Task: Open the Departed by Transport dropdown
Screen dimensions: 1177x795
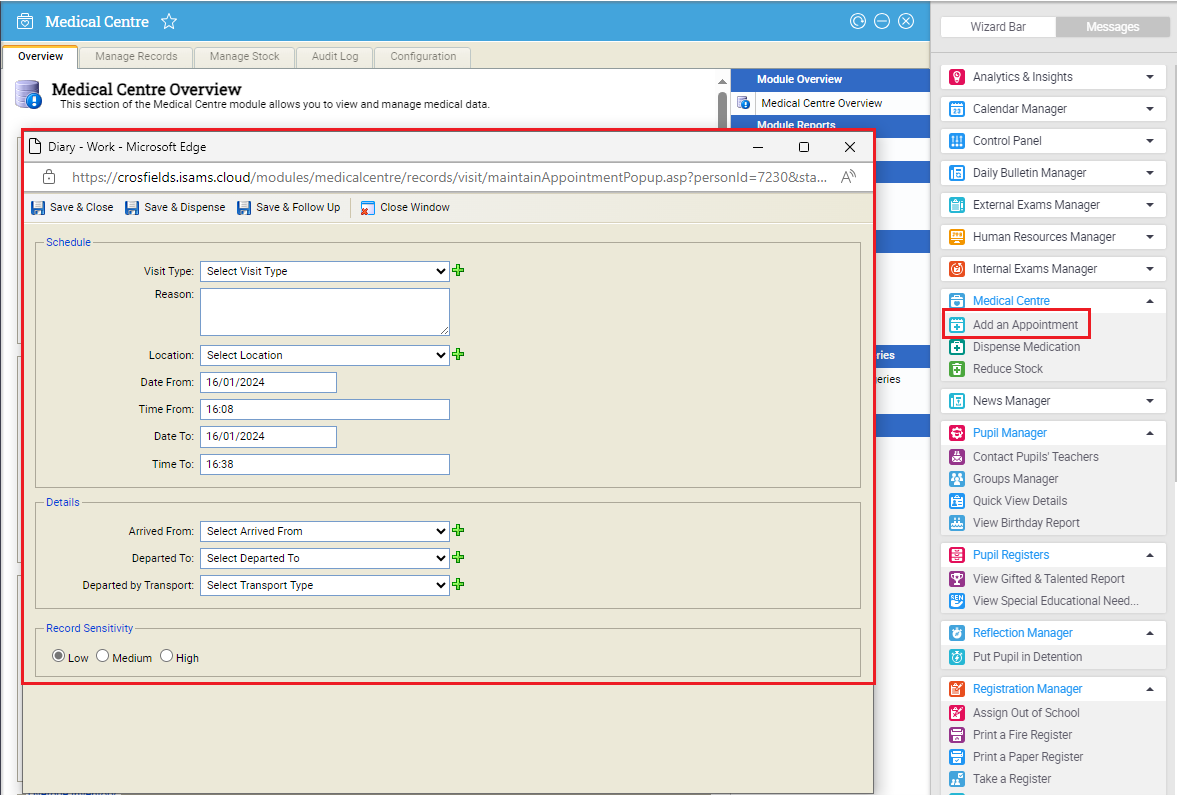Action: coord(324,585)
